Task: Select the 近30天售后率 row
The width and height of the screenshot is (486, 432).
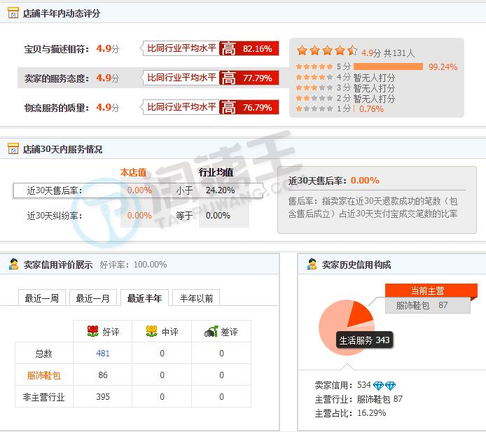Action: pos(138,191)
